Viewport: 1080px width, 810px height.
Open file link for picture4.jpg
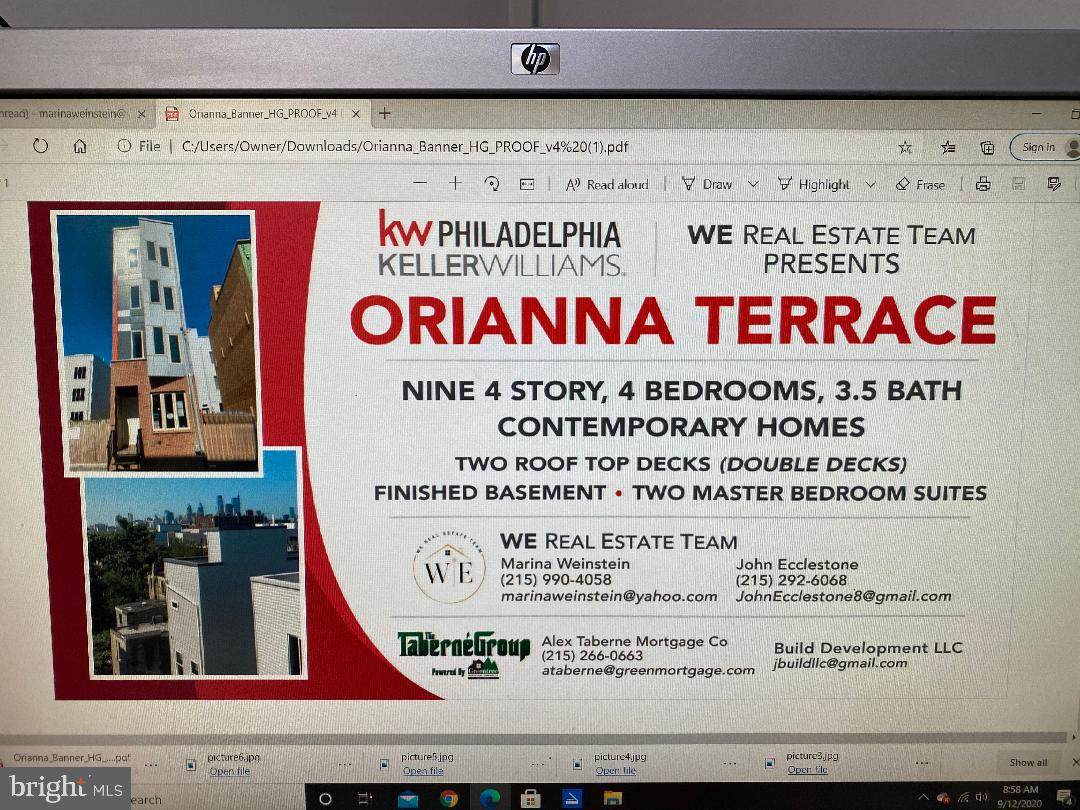(x=616, y=771)
